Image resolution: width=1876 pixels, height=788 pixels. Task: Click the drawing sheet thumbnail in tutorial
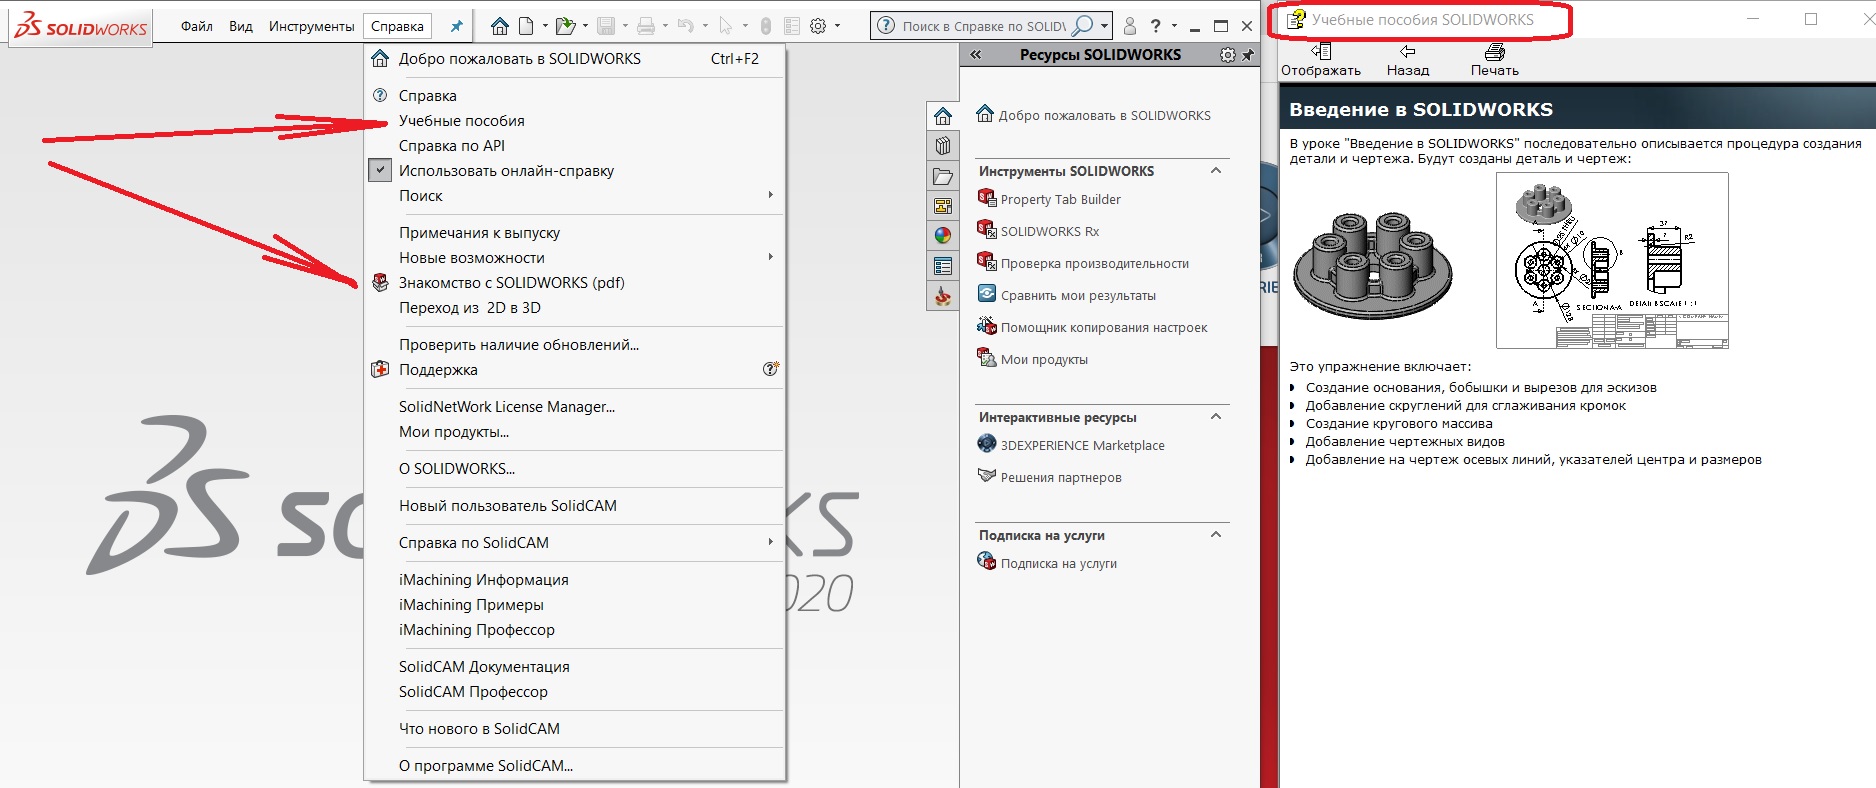click(1612, 261)
